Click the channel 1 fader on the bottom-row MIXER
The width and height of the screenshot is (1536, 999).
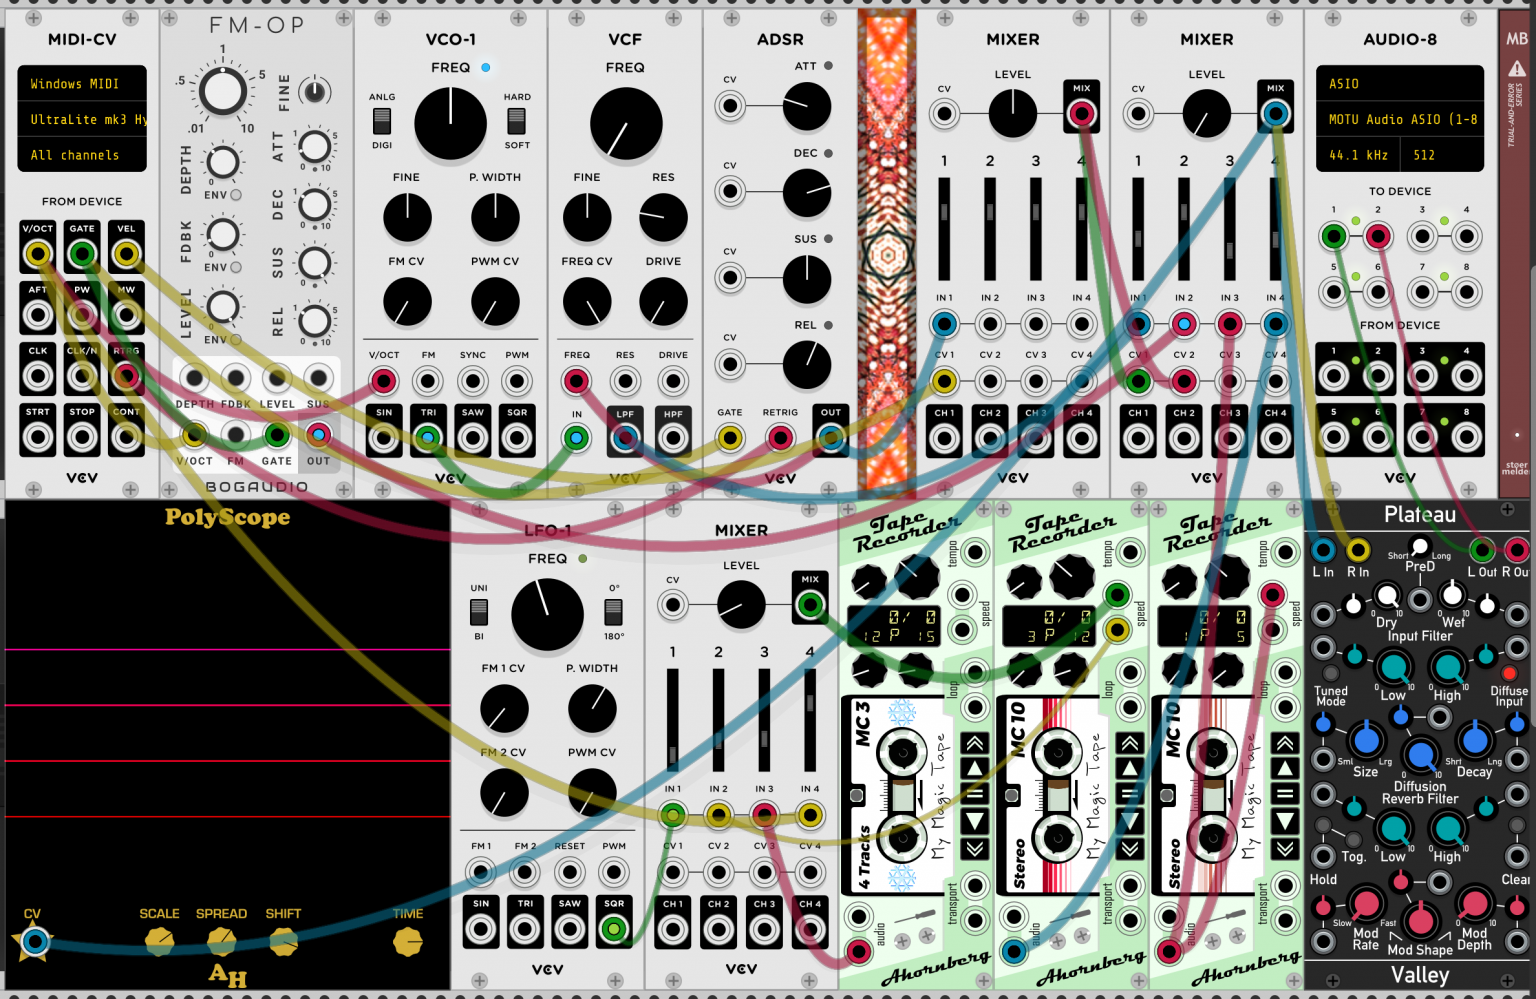pos(673,721)
